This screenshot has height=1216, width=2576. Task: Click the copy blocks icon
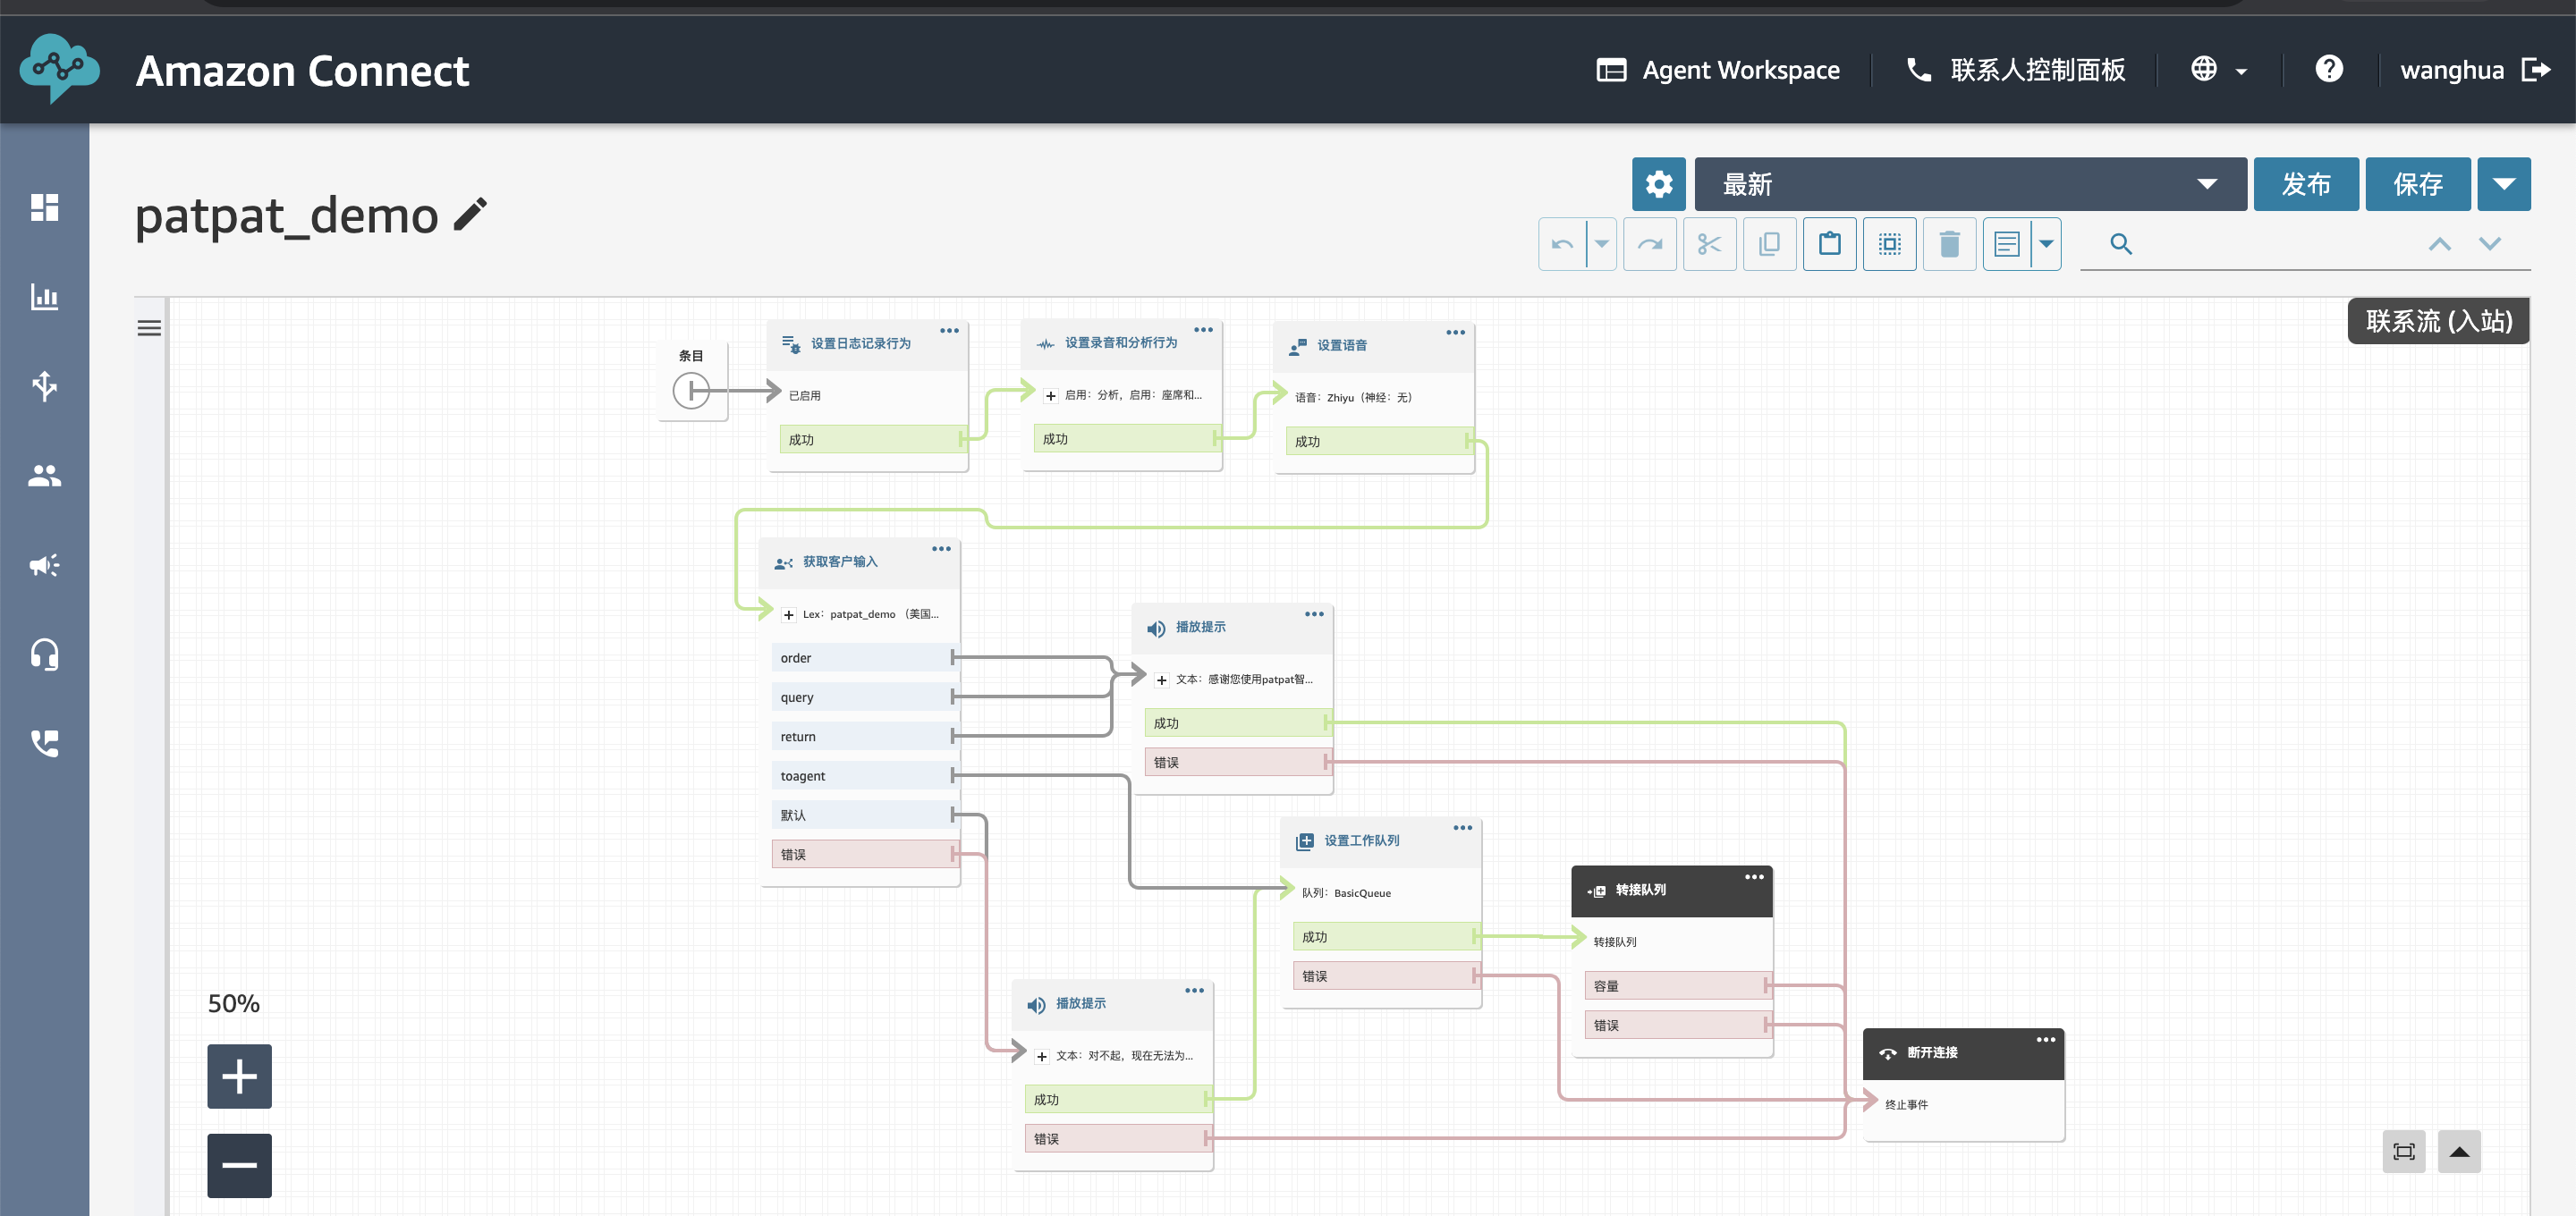click(1769, 244)
